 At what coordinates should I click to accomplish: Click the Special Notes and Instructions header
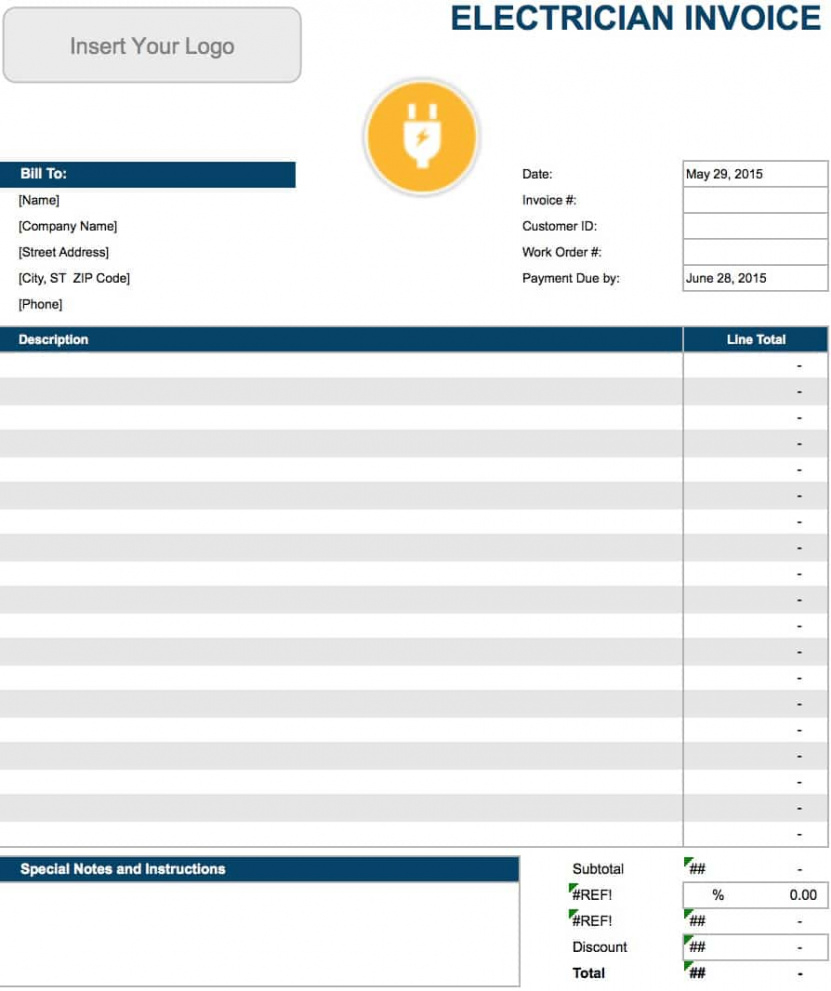[x=260, y=869]
